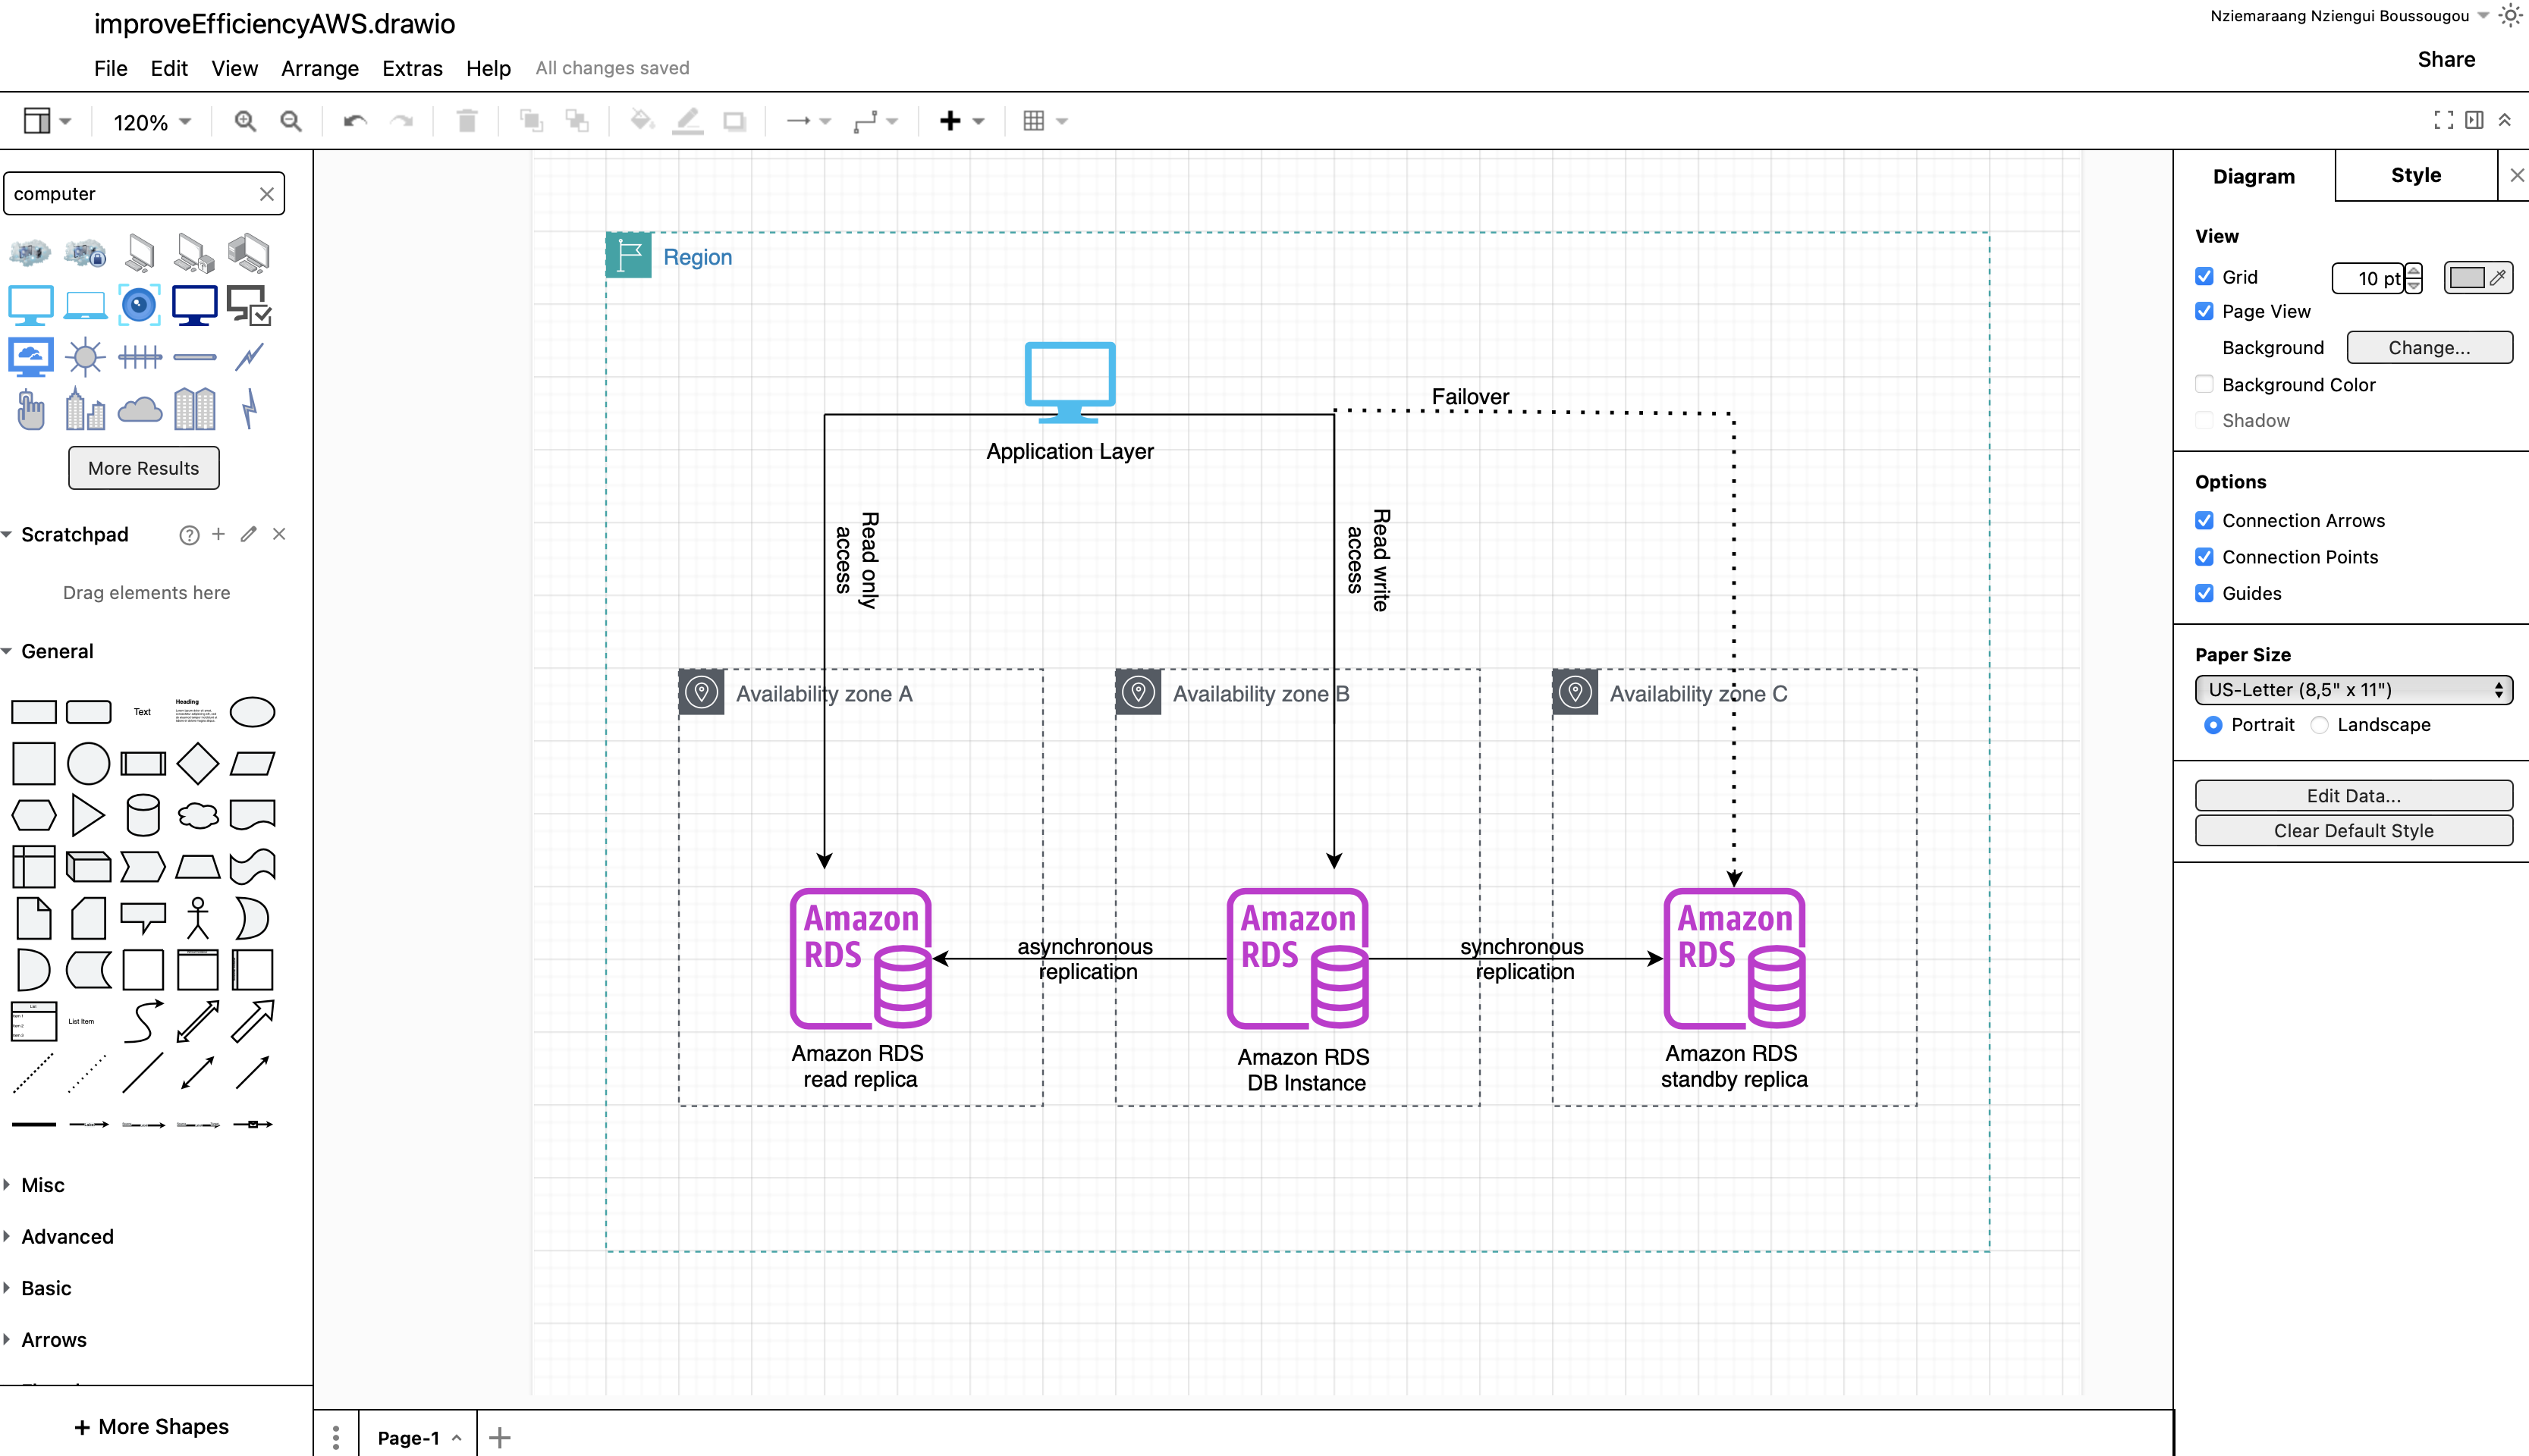The image size is (2529, 1456).
Task: Select the diamond shape in General
Action: pyautogui.click(x=198, y=764)
